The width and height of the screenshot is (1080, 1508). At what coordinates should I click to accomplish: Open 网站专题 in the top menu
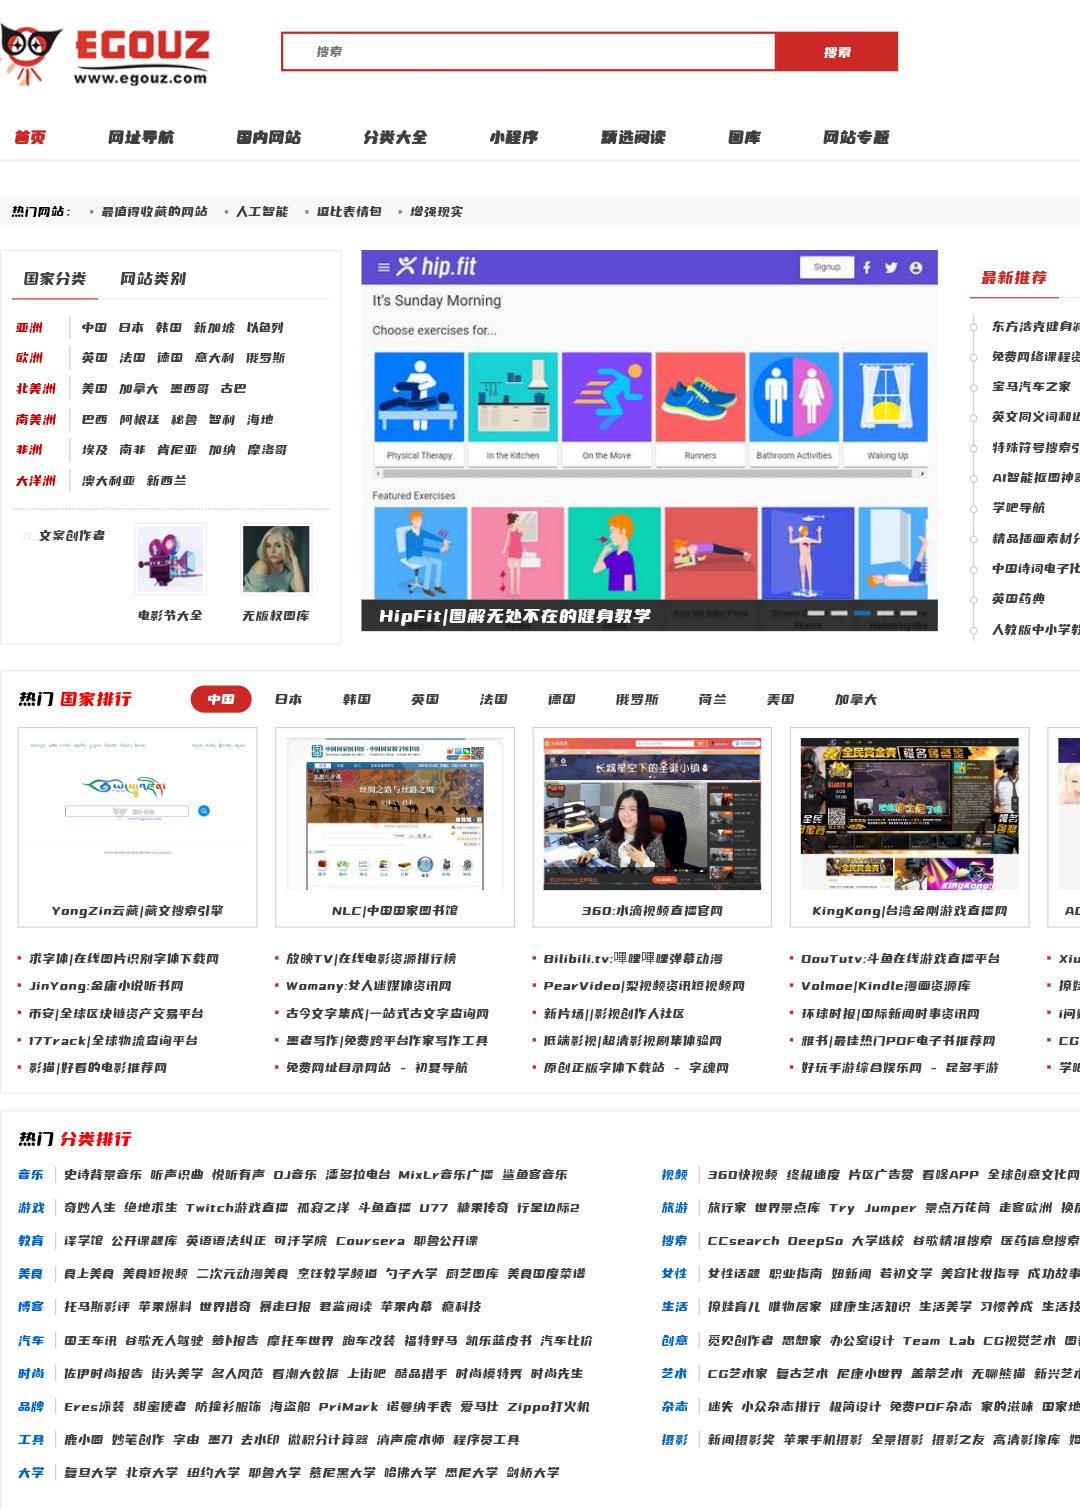click(x=856, y=137)
